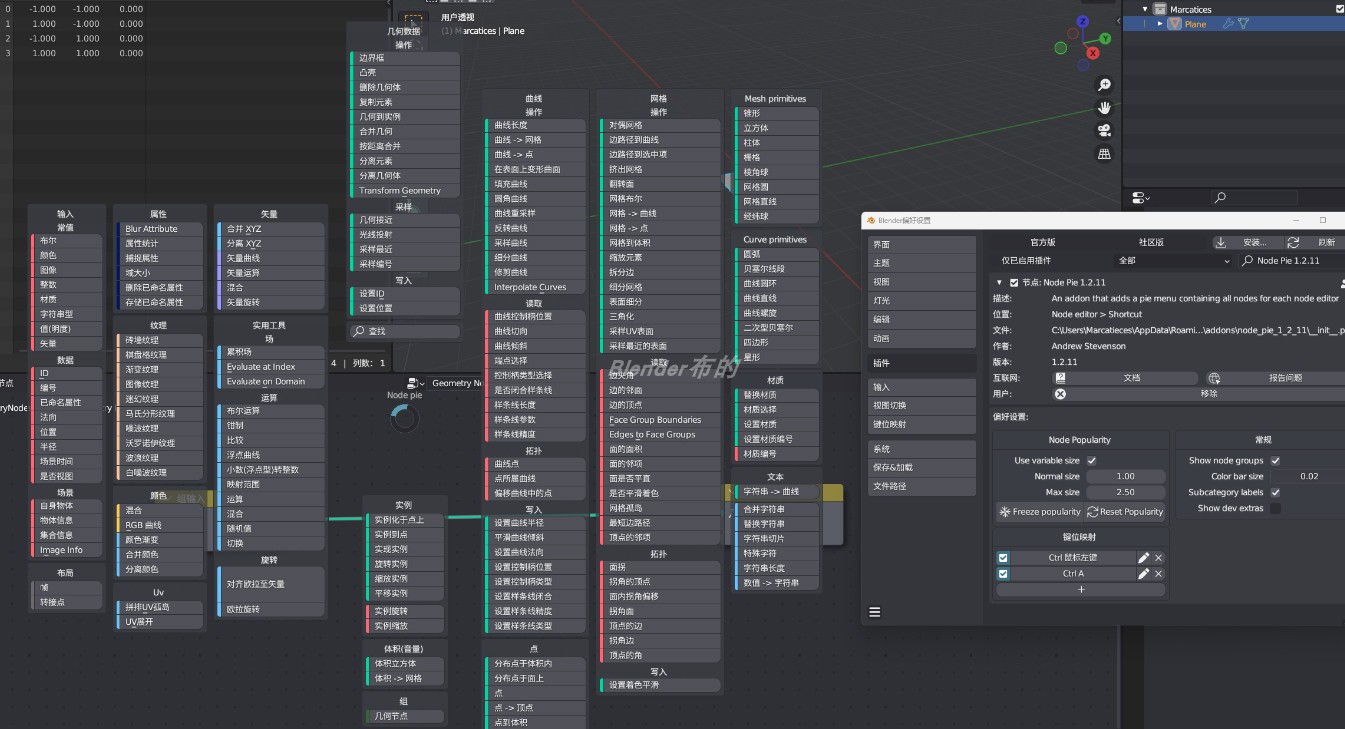Remove the Ctrl 鼠标左键 keymap with X
The height and width of the screenshot is (729, 1345).
point(1159,558)
